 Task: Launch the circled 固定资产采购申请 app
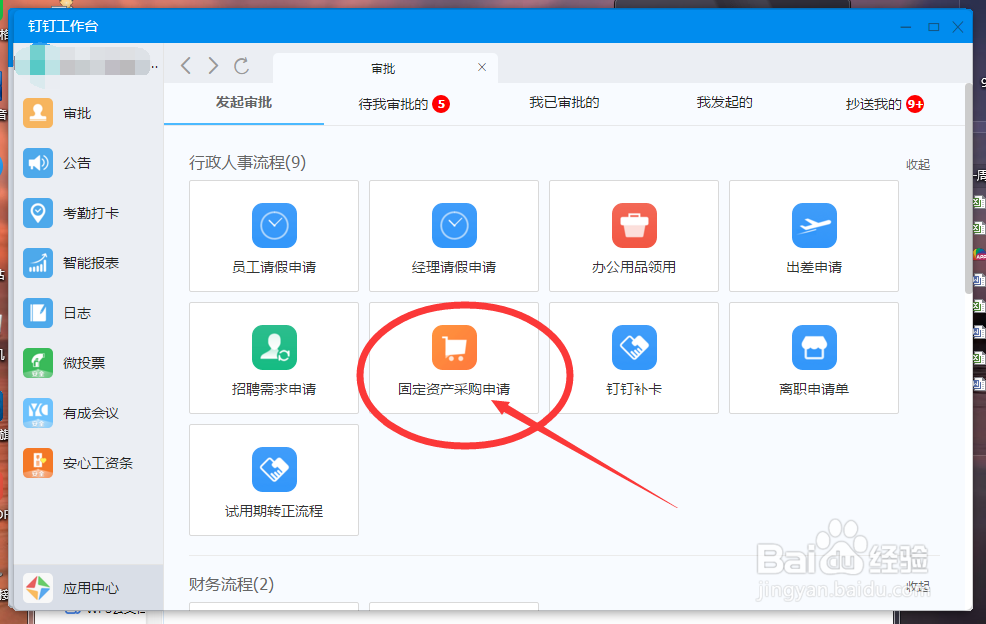(453, 358)
